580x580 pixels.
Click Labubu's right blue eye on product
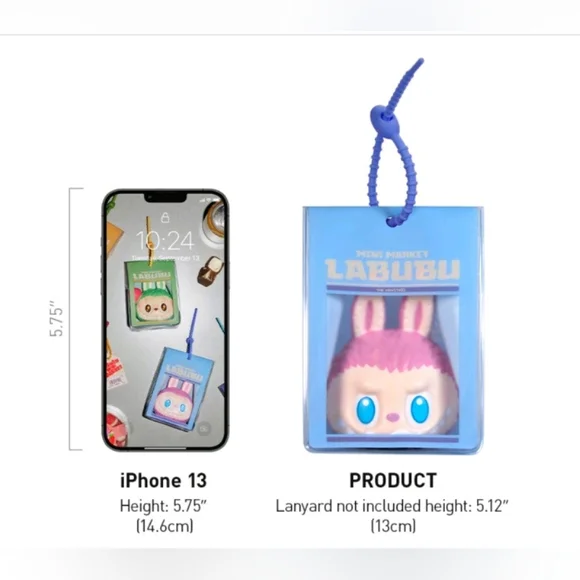click(420, 409)
